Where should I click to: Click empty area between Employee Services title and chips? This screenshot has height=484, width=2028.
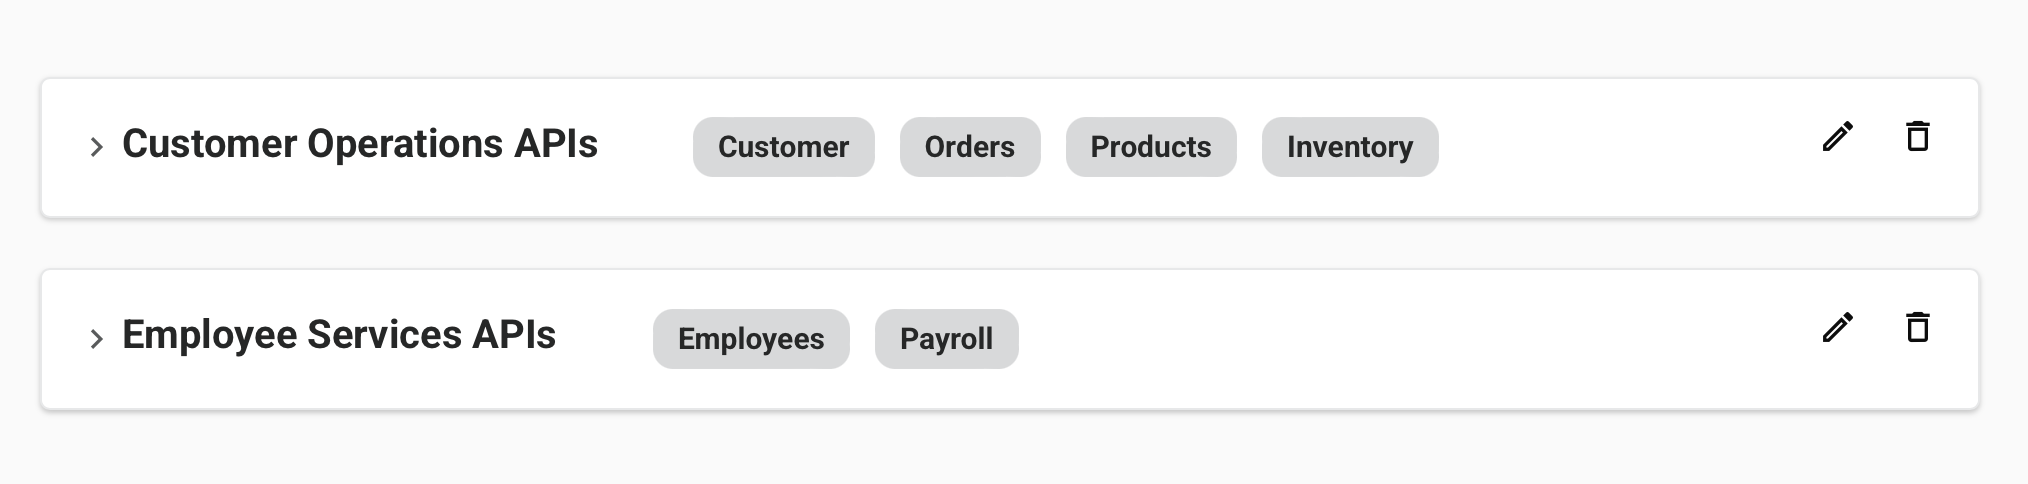click(x=604, y=339)
